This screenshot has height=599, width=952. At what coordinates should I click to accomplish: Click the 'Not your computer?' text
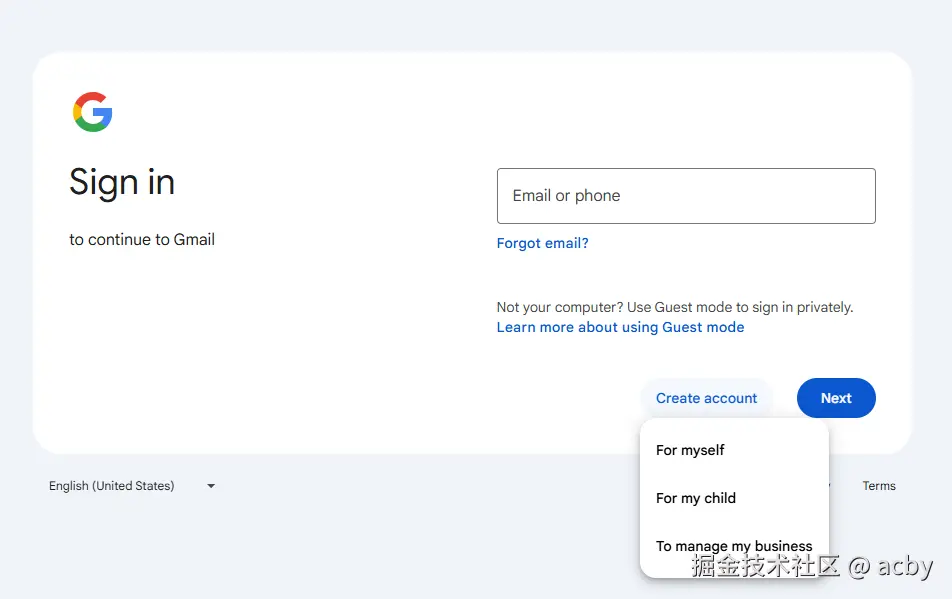tap(559, 307)
